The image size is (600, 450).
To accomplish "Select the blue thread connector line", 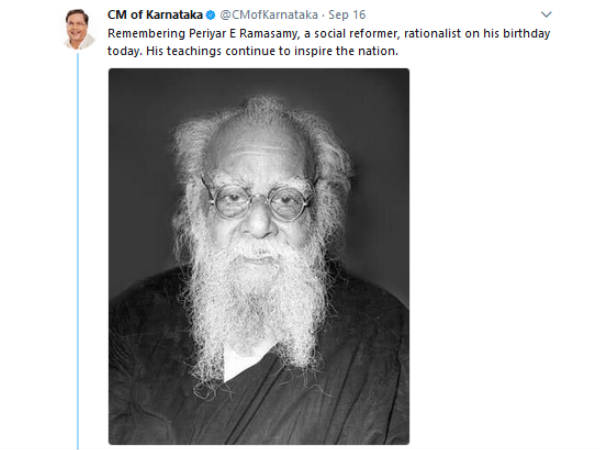I will click(78, 251).
